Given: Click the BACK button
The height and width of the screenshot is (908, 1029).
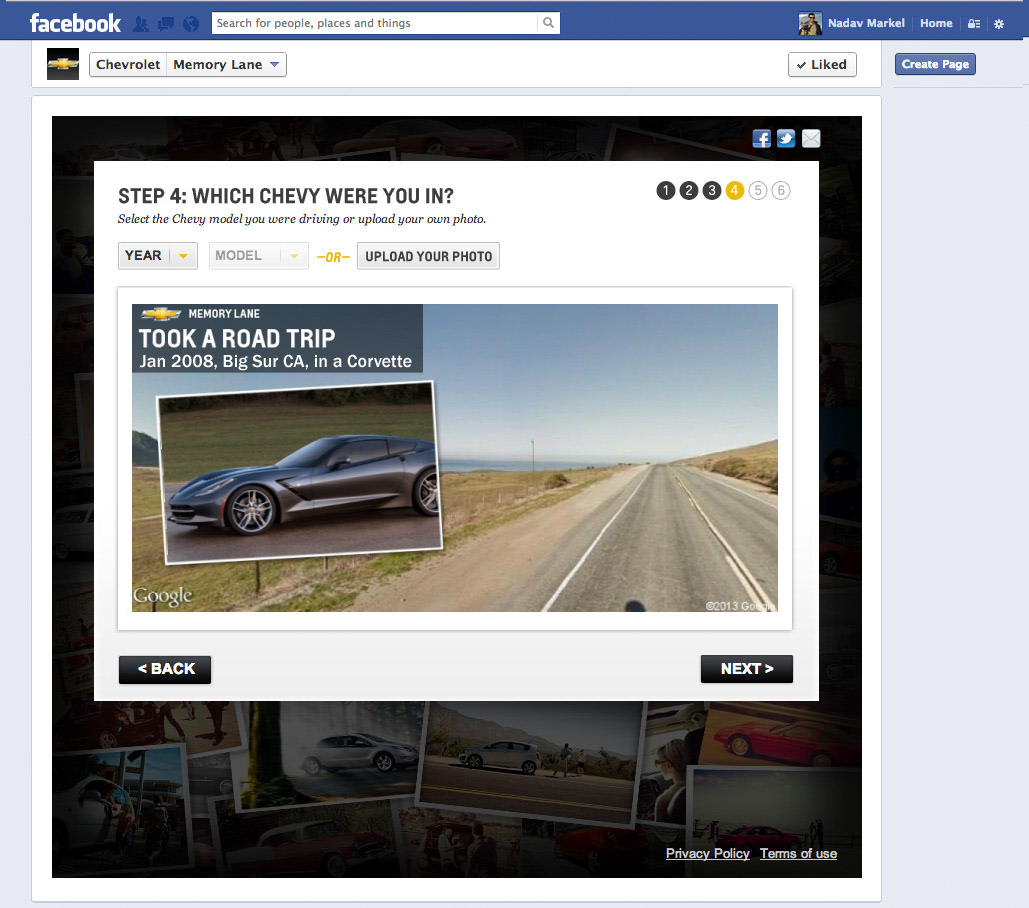Looking at the screenshot, I should click(165, 669).
